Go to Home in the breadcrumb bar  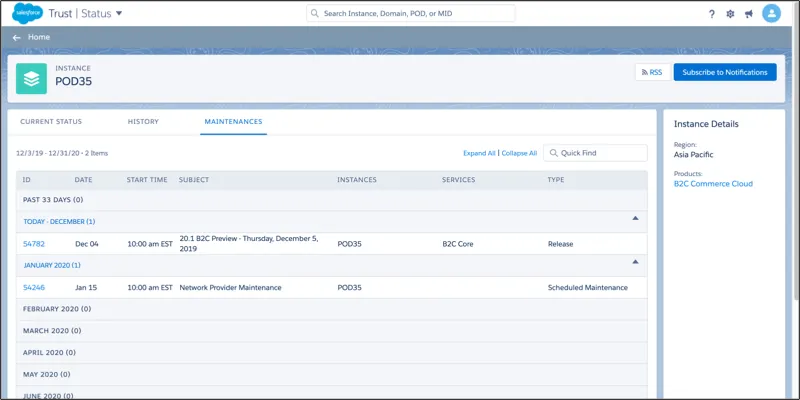[x=39, y=37]
